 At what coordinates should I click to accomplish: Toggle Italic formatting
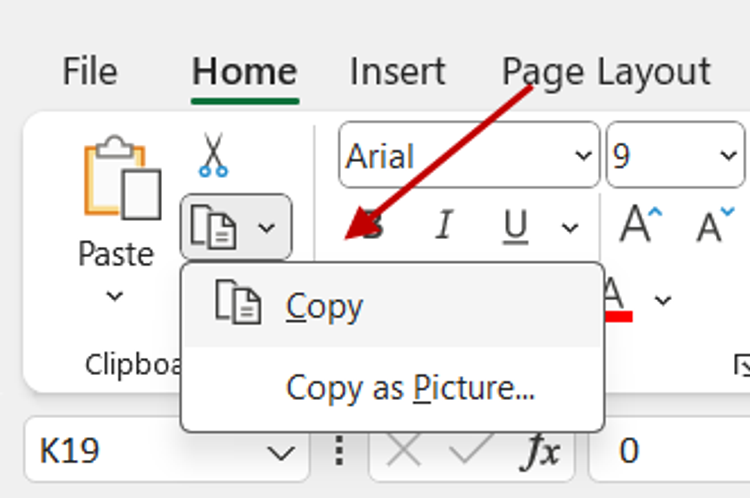[x=444, y=224]
